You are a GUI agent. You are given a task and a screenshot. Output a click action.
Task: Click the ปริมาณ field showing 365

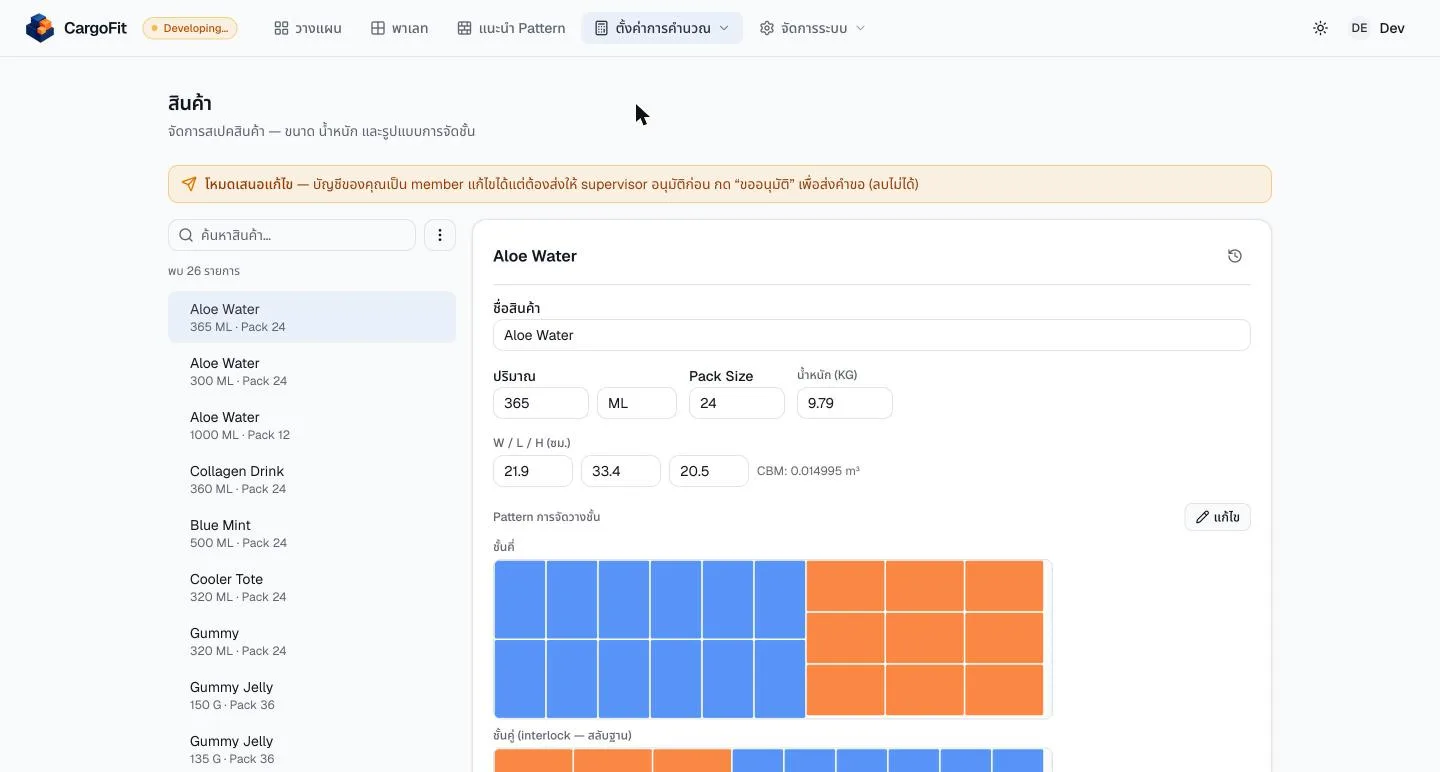541,403
